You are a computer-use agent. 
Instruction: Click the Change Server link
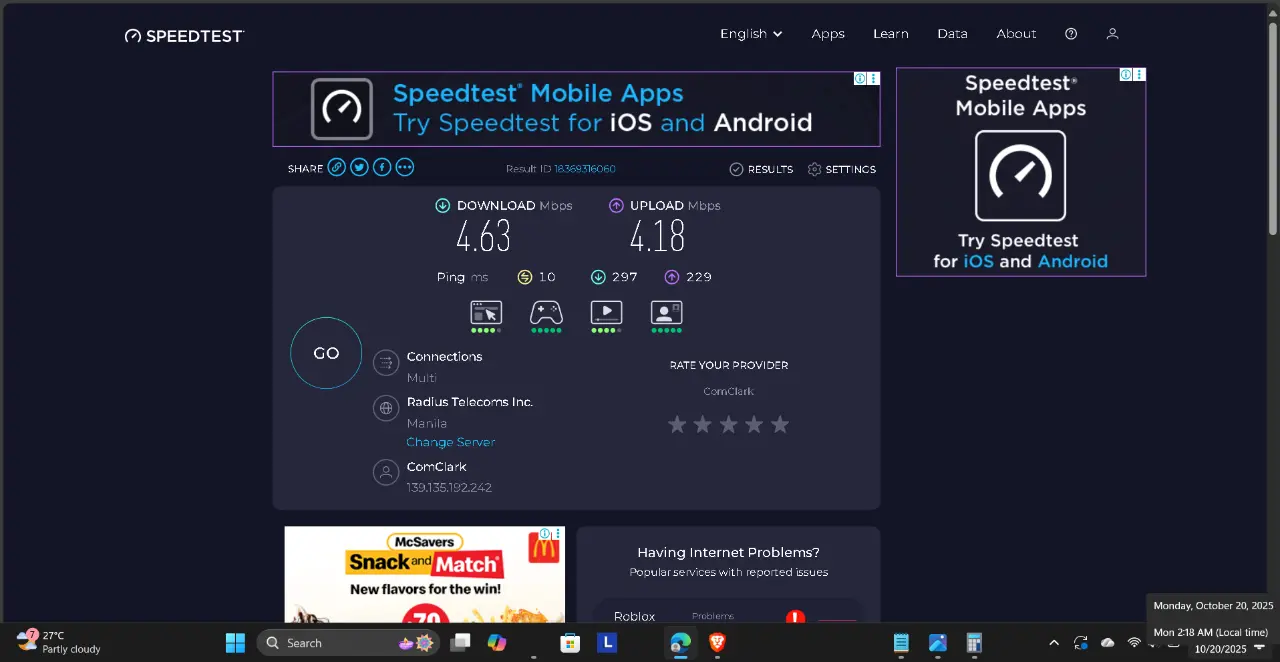point(451,442)
